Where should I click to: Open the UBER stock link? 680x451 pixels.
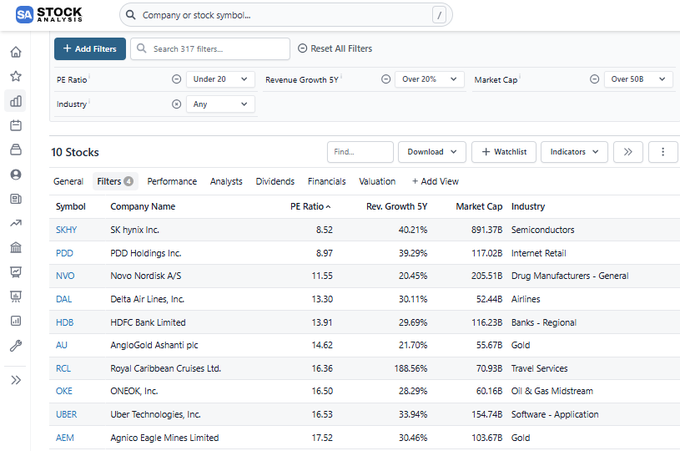66,415
